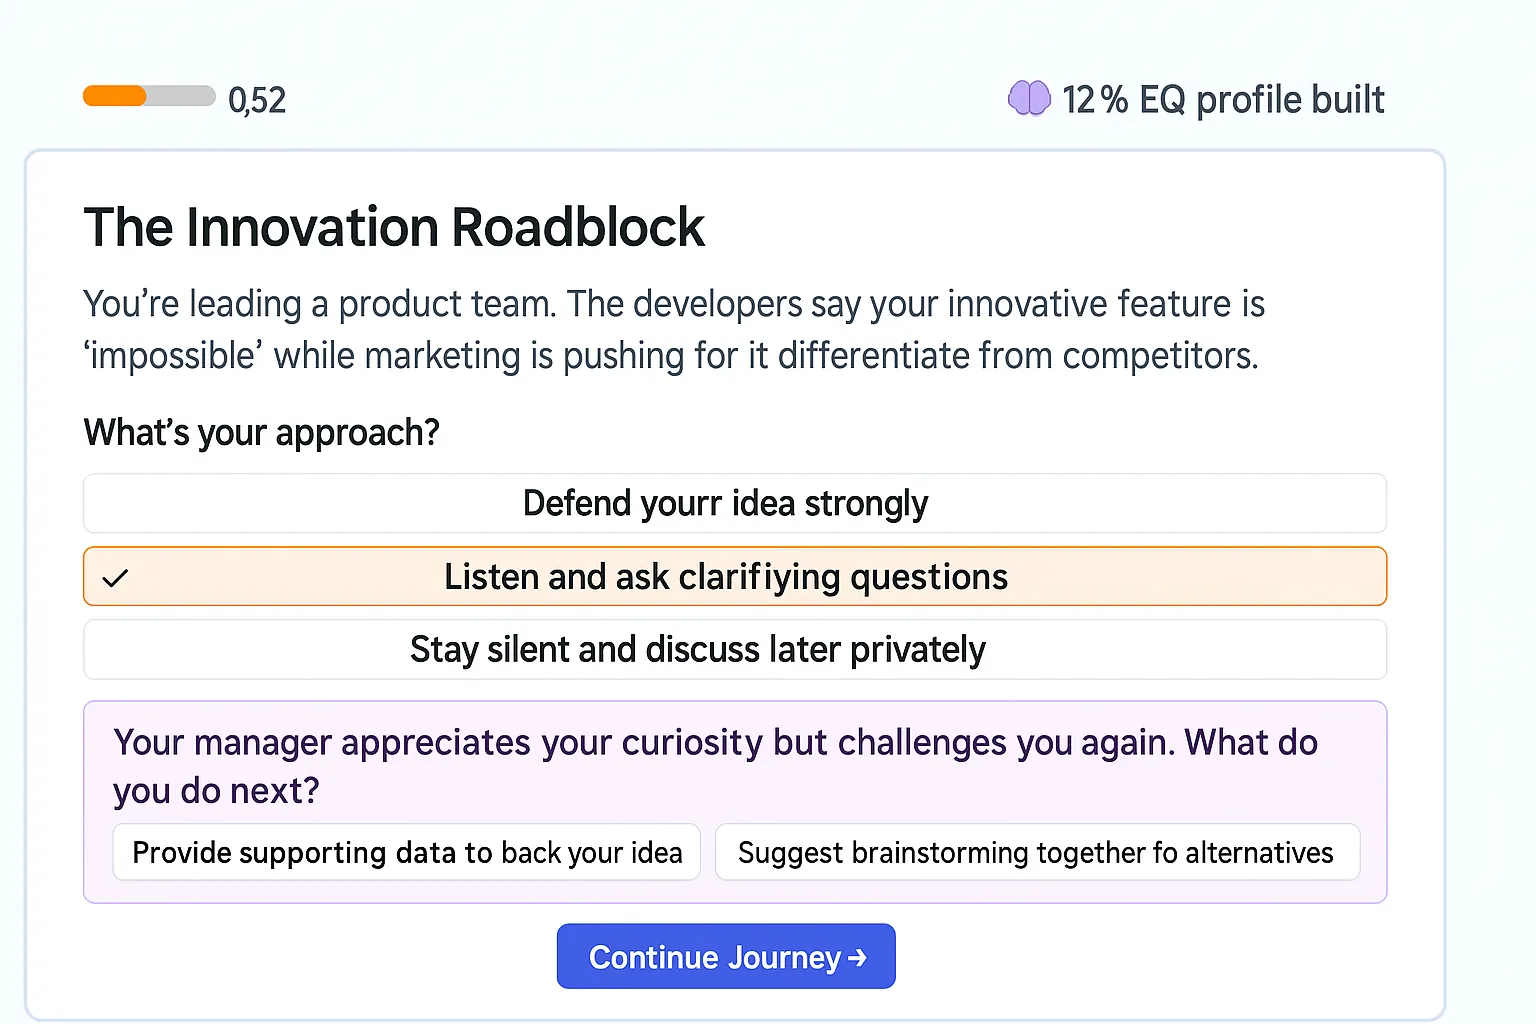Click the purple brain icon
The width and height of the screenshot is (1536, 1024).
pyautogui.click(x=1029, y=98)
